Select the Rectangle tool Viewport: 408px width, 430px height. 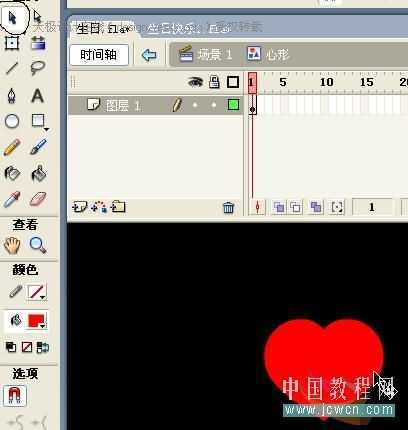38,121
